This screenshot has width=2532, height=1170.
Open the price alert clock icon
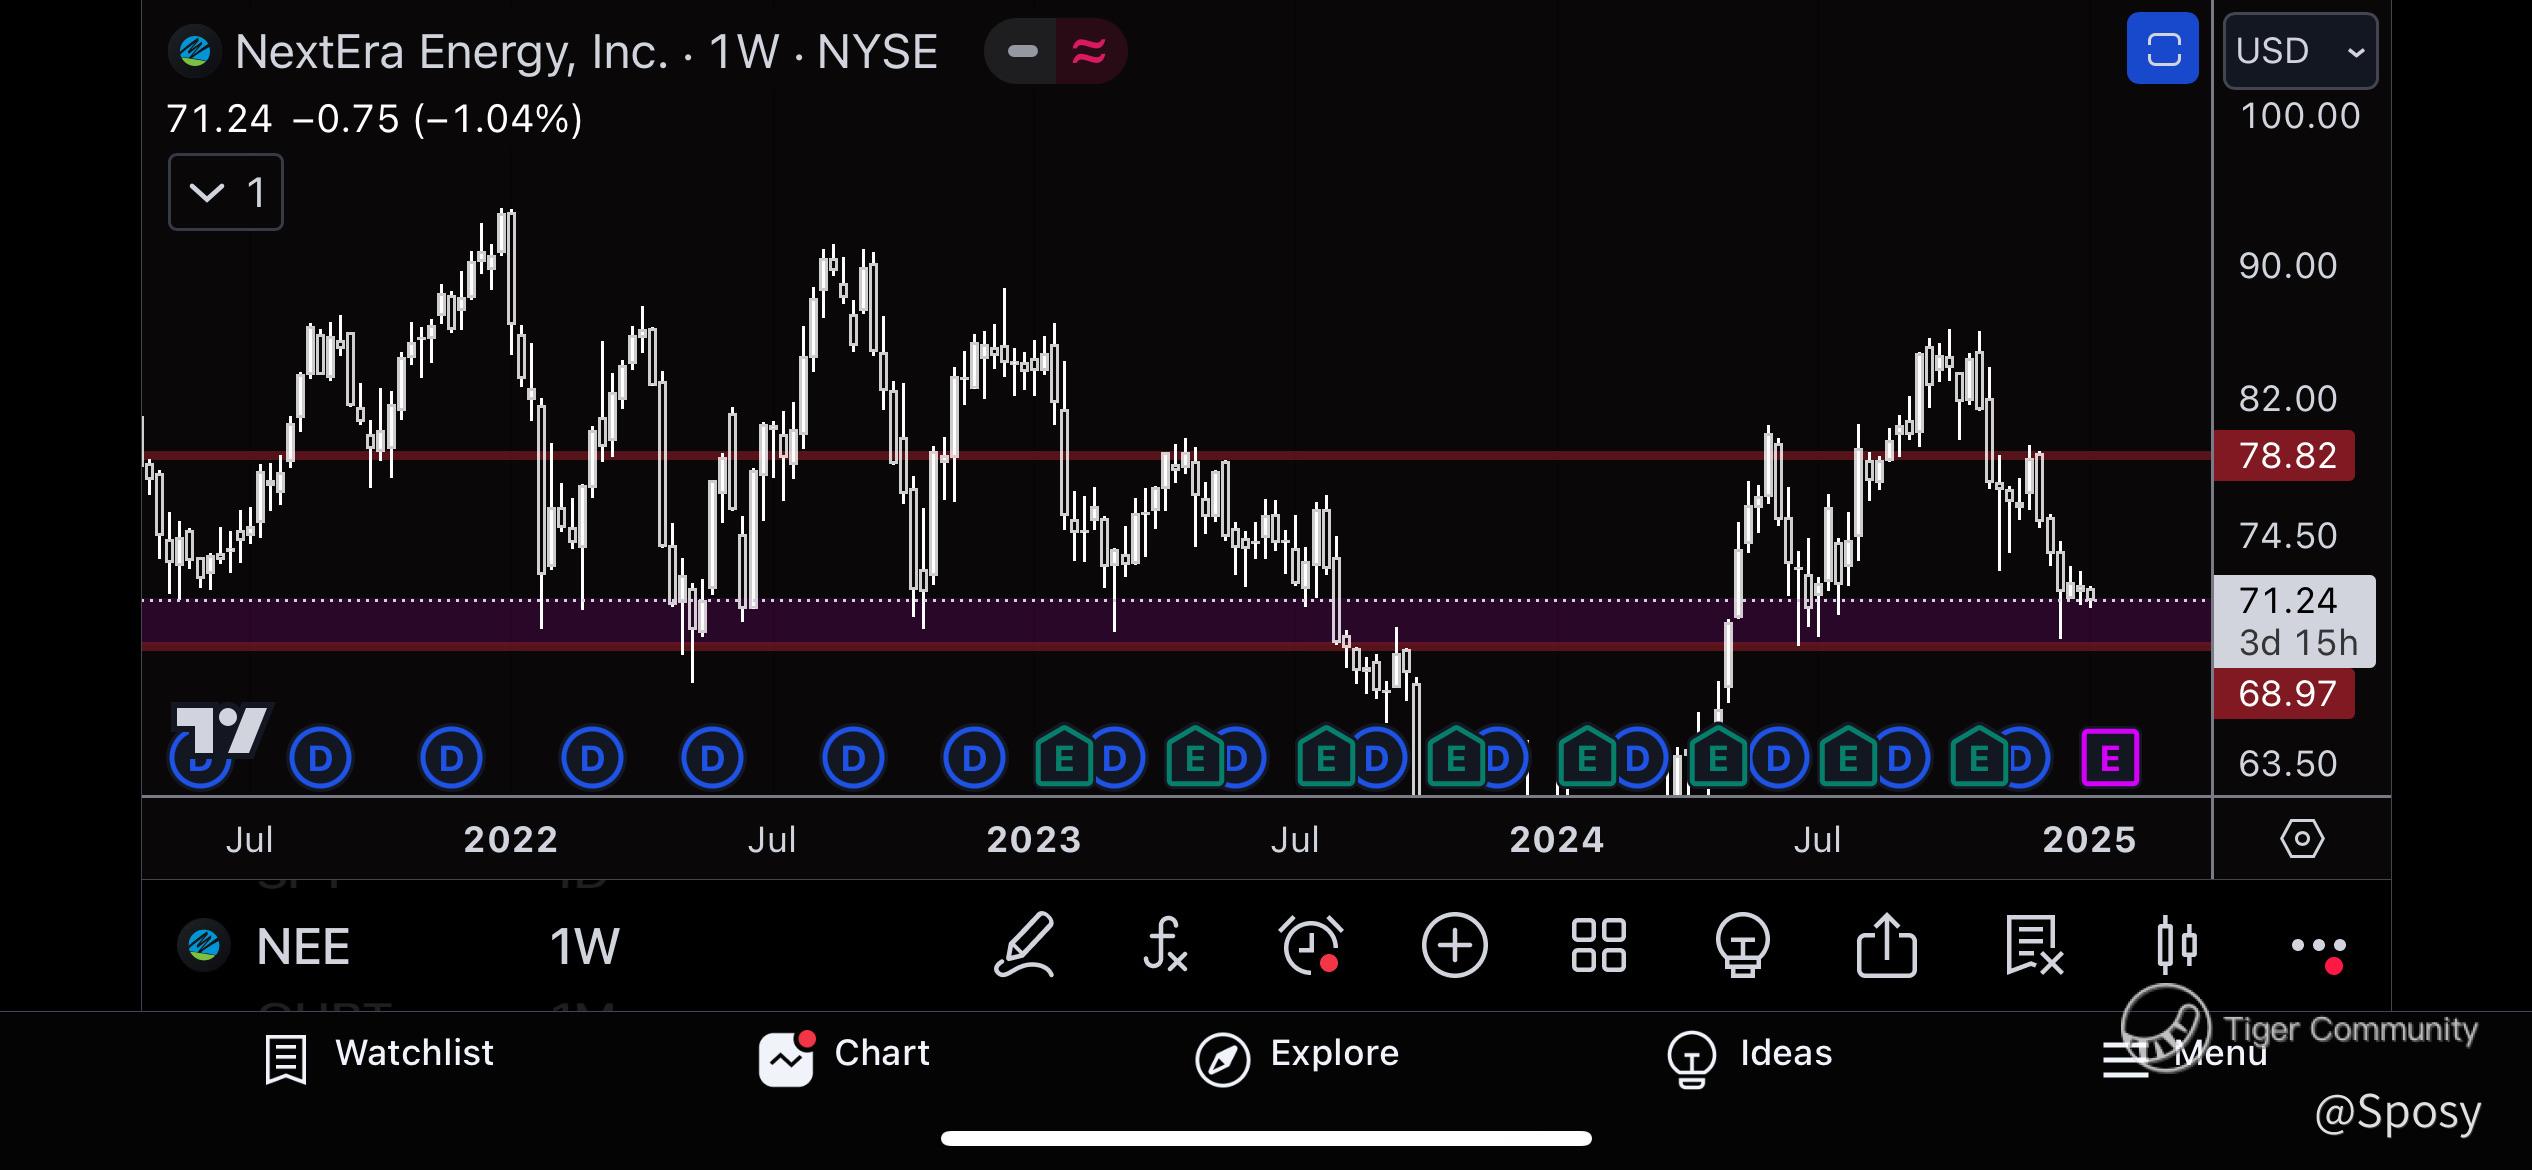point(1310,945)
